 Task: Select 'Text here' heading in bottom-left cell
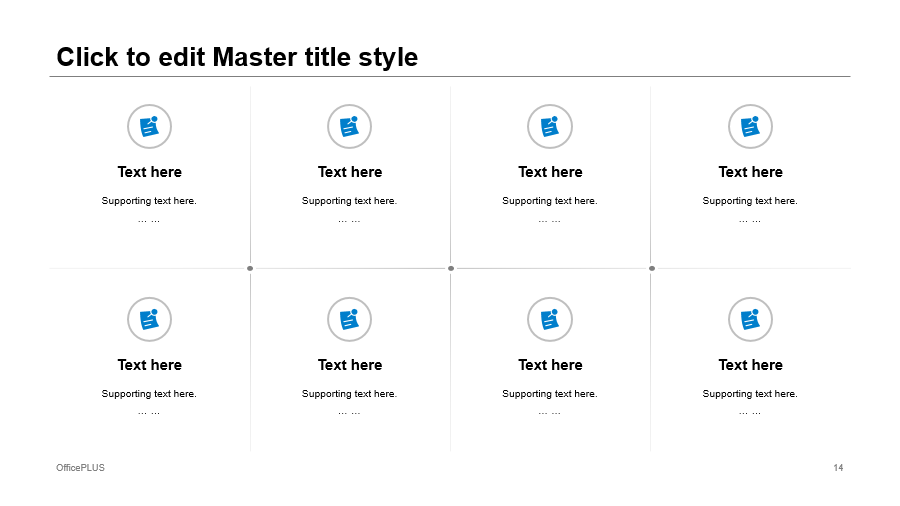click(x=150, y=365)
